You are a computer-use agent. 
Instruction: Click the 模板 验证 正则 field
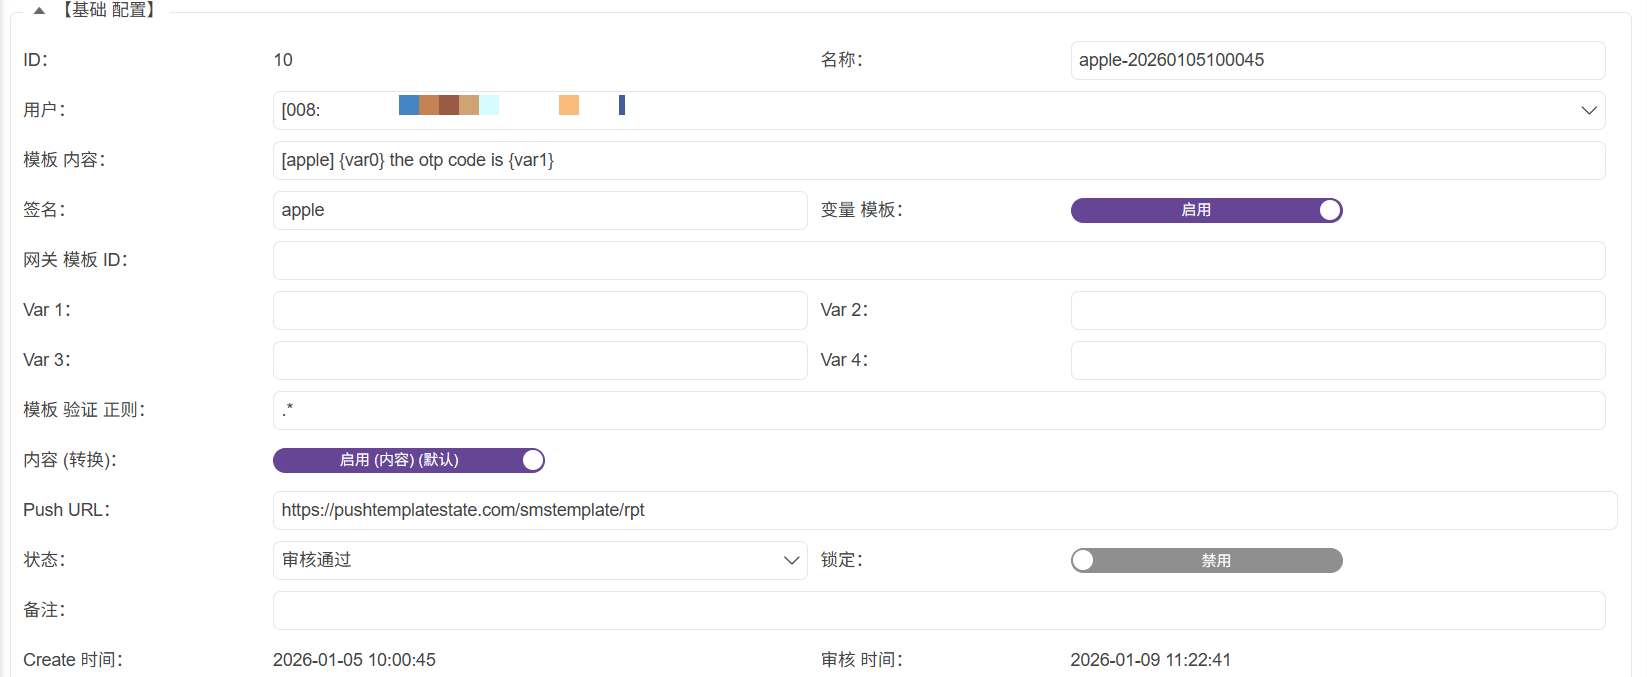click(x=938, y=410)
